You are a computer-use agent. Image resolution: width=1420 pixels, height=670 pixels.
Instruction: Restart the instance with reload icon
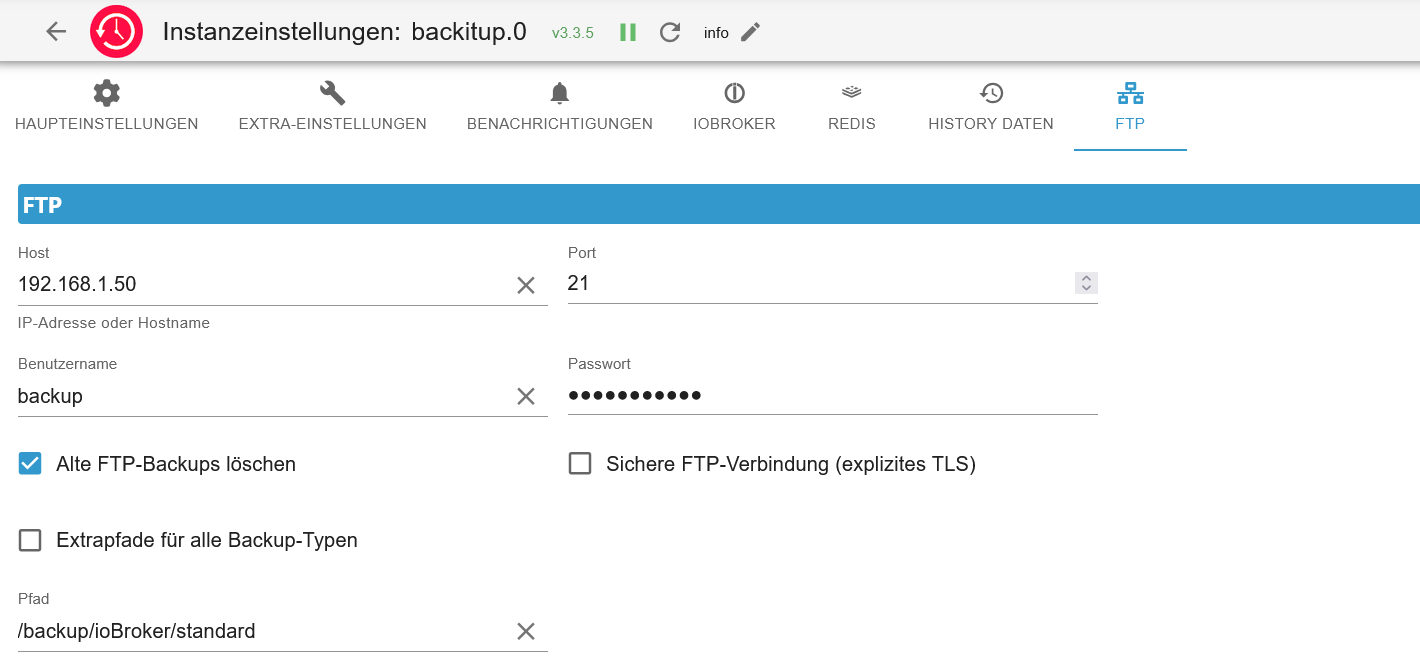pos(670,32)
